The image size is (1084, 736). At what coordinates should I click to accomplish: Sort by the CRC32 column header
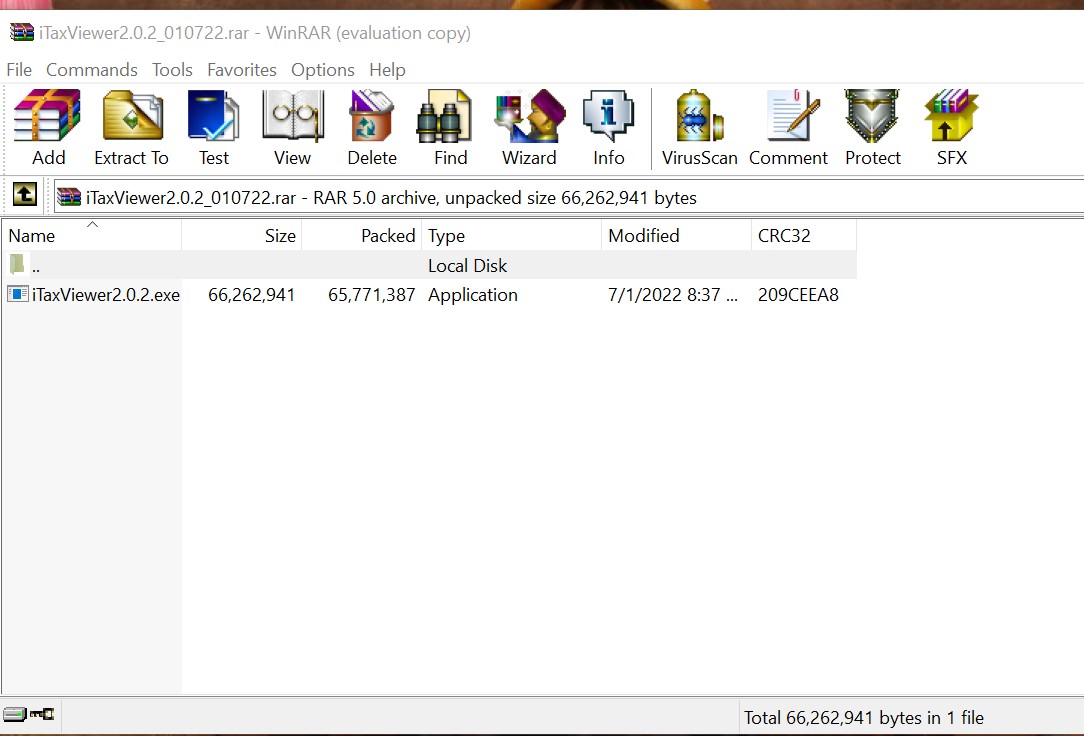[x=804, y=236]
